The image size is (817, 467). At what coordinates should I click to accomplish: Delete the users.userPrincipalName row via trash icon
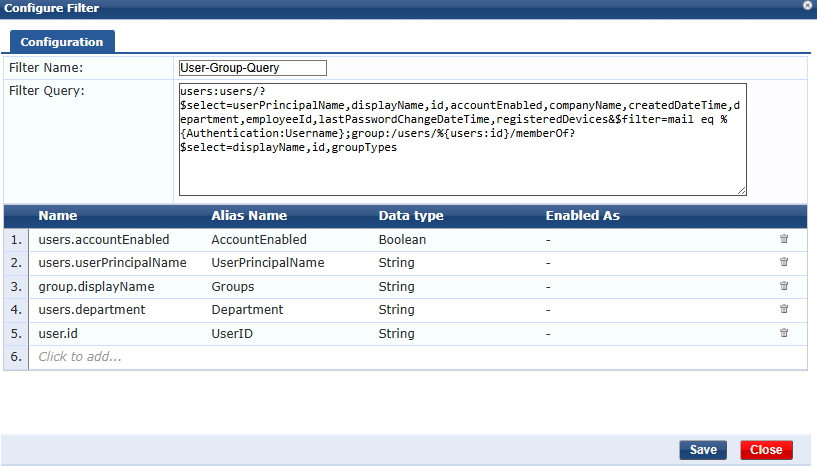pos(784,262)
